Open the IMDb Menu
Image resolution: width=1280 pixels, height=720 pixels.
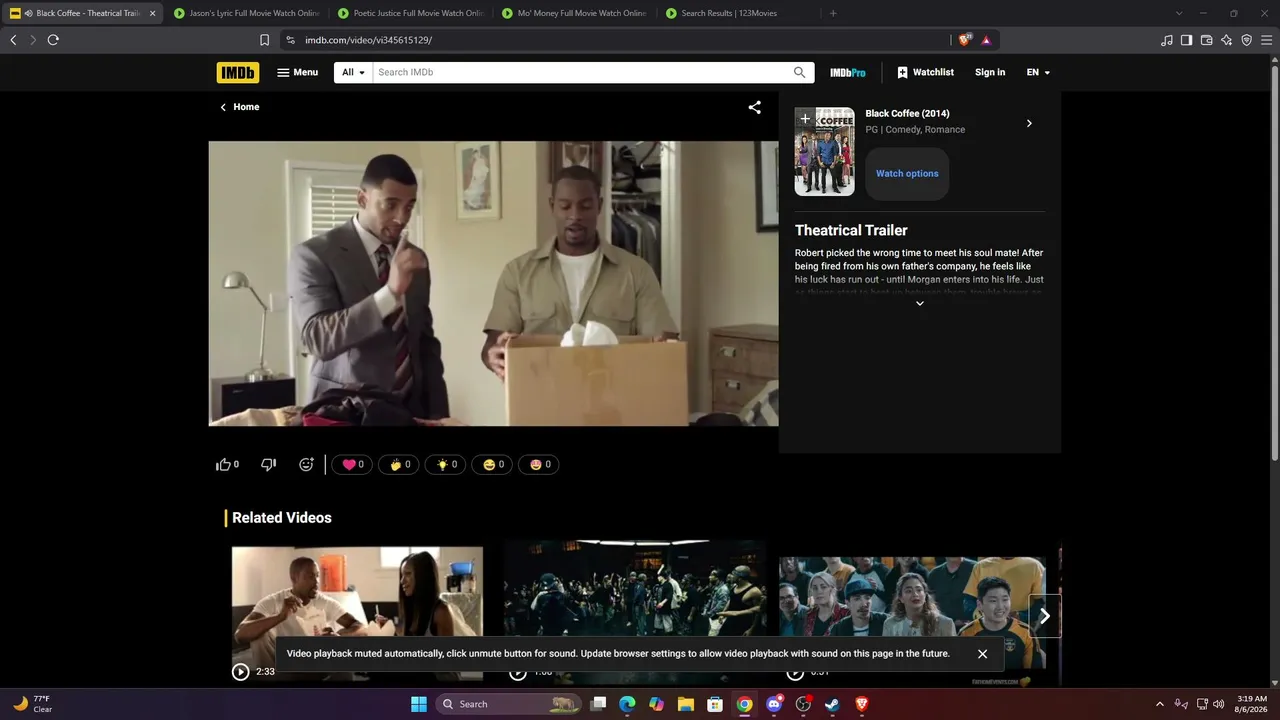coord(297,72)
